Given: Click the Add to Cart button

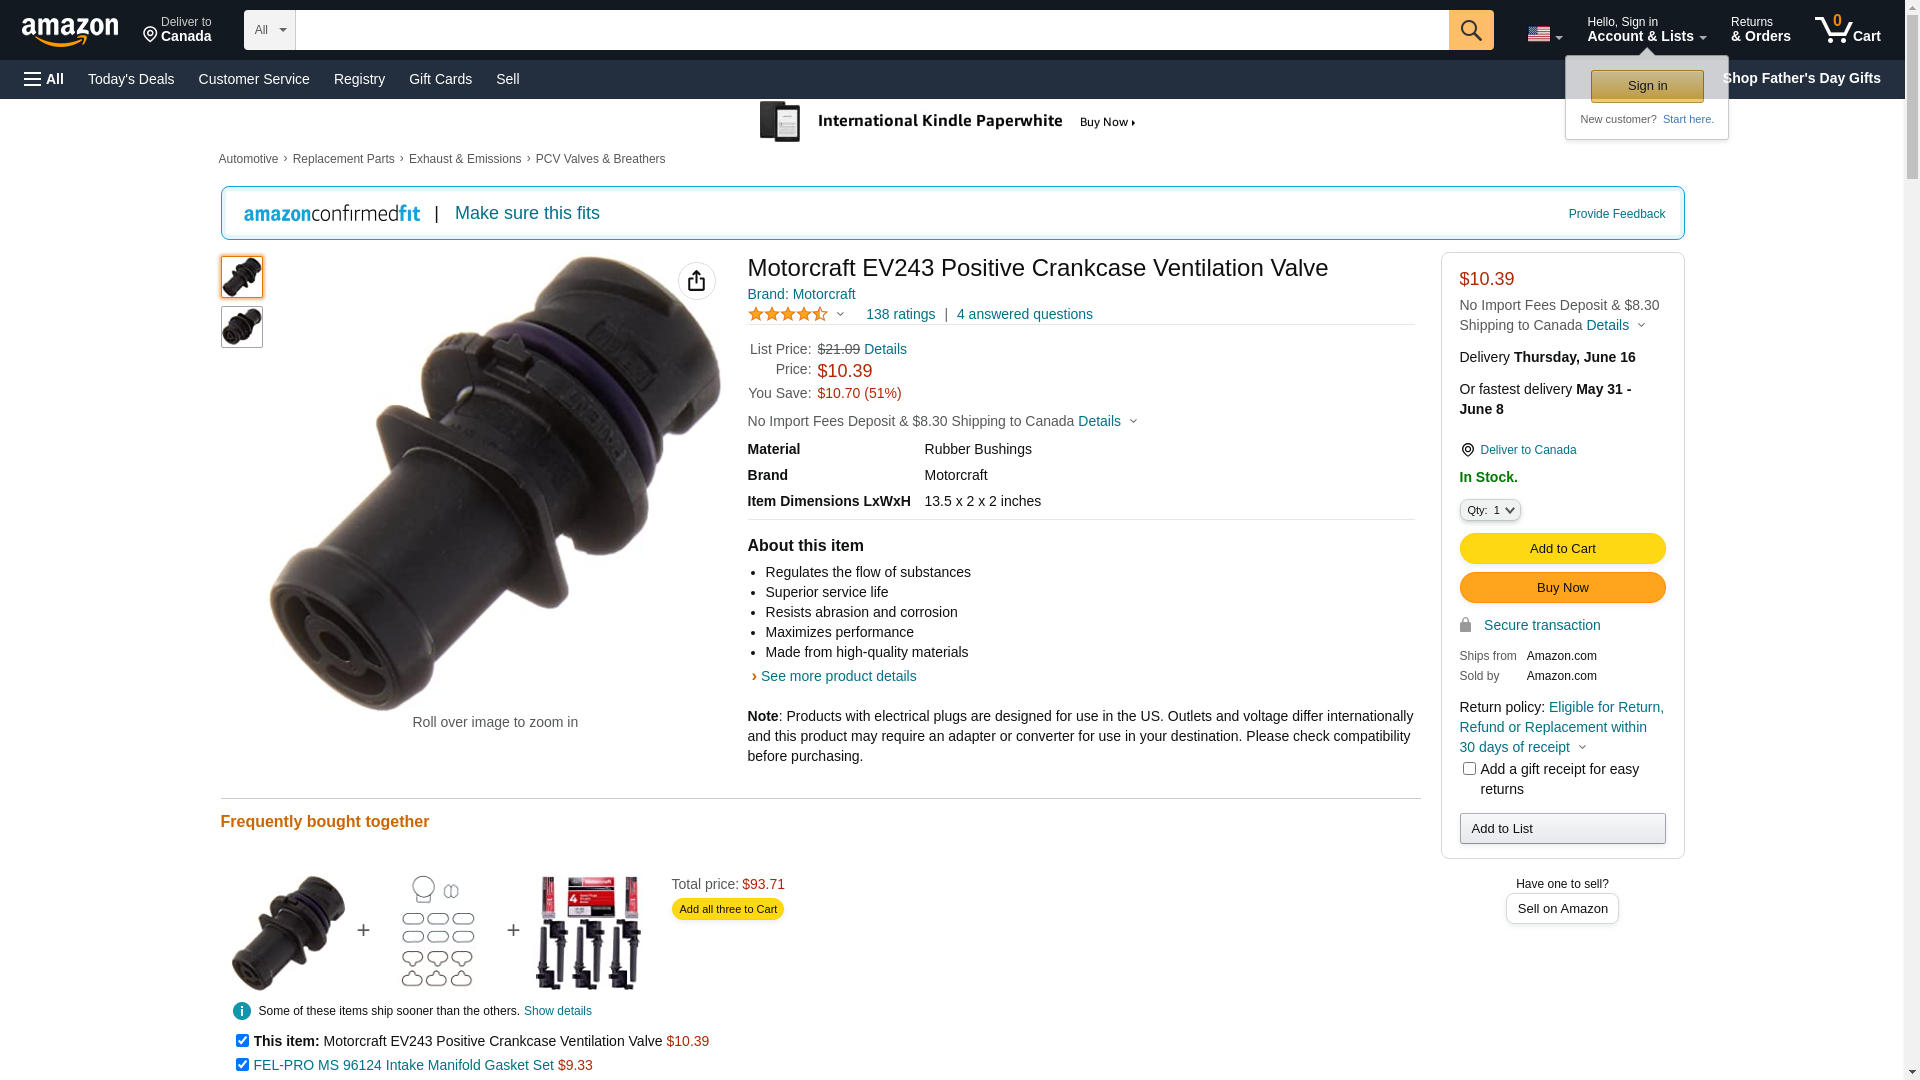Looking at the screenshot, I should click(x=1562, y=548).
